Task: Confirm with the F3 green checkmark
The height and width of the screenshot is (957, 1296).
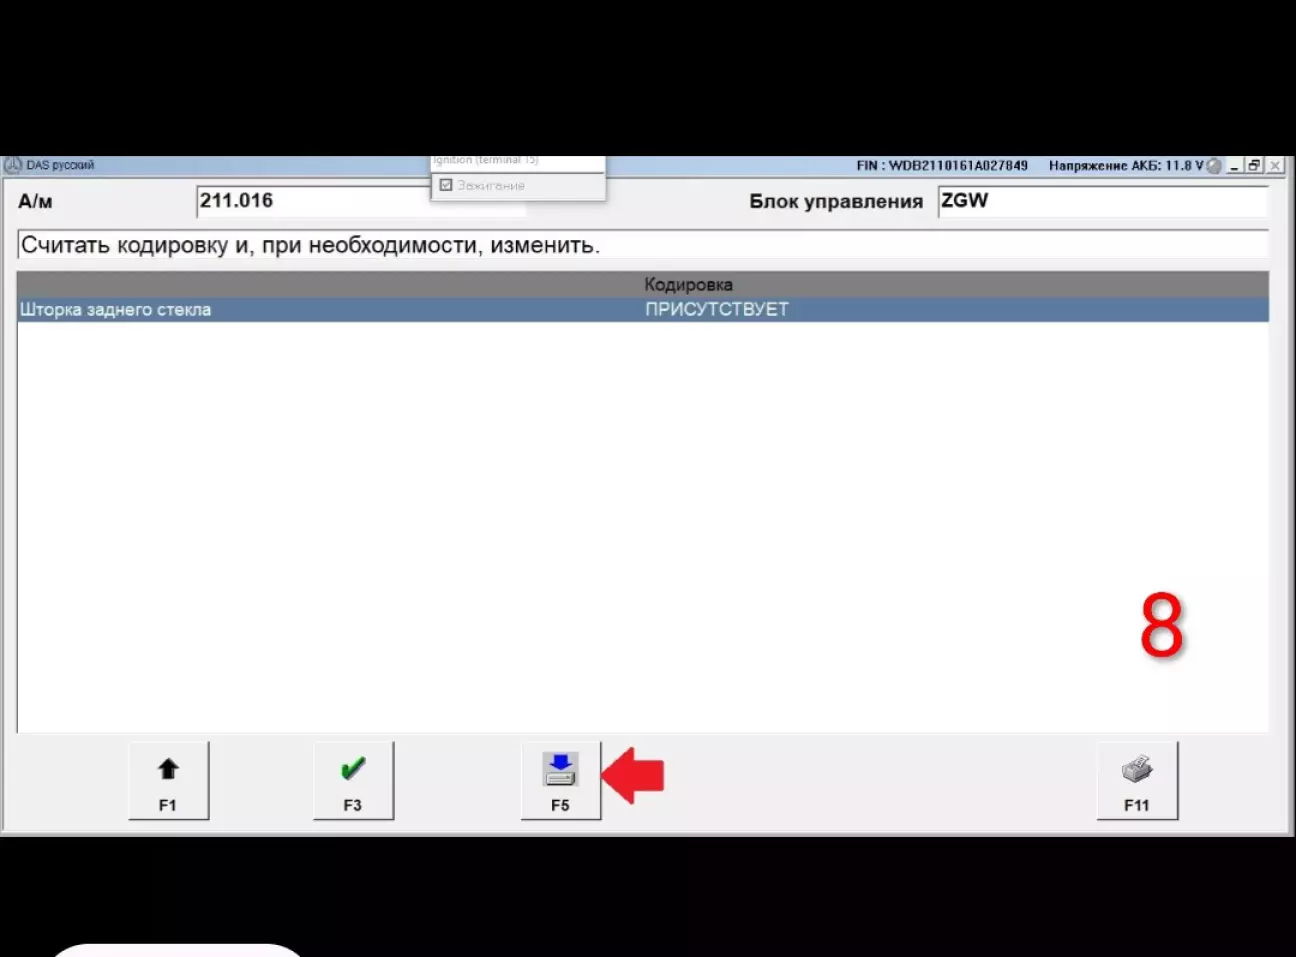Action: (353, 780)
